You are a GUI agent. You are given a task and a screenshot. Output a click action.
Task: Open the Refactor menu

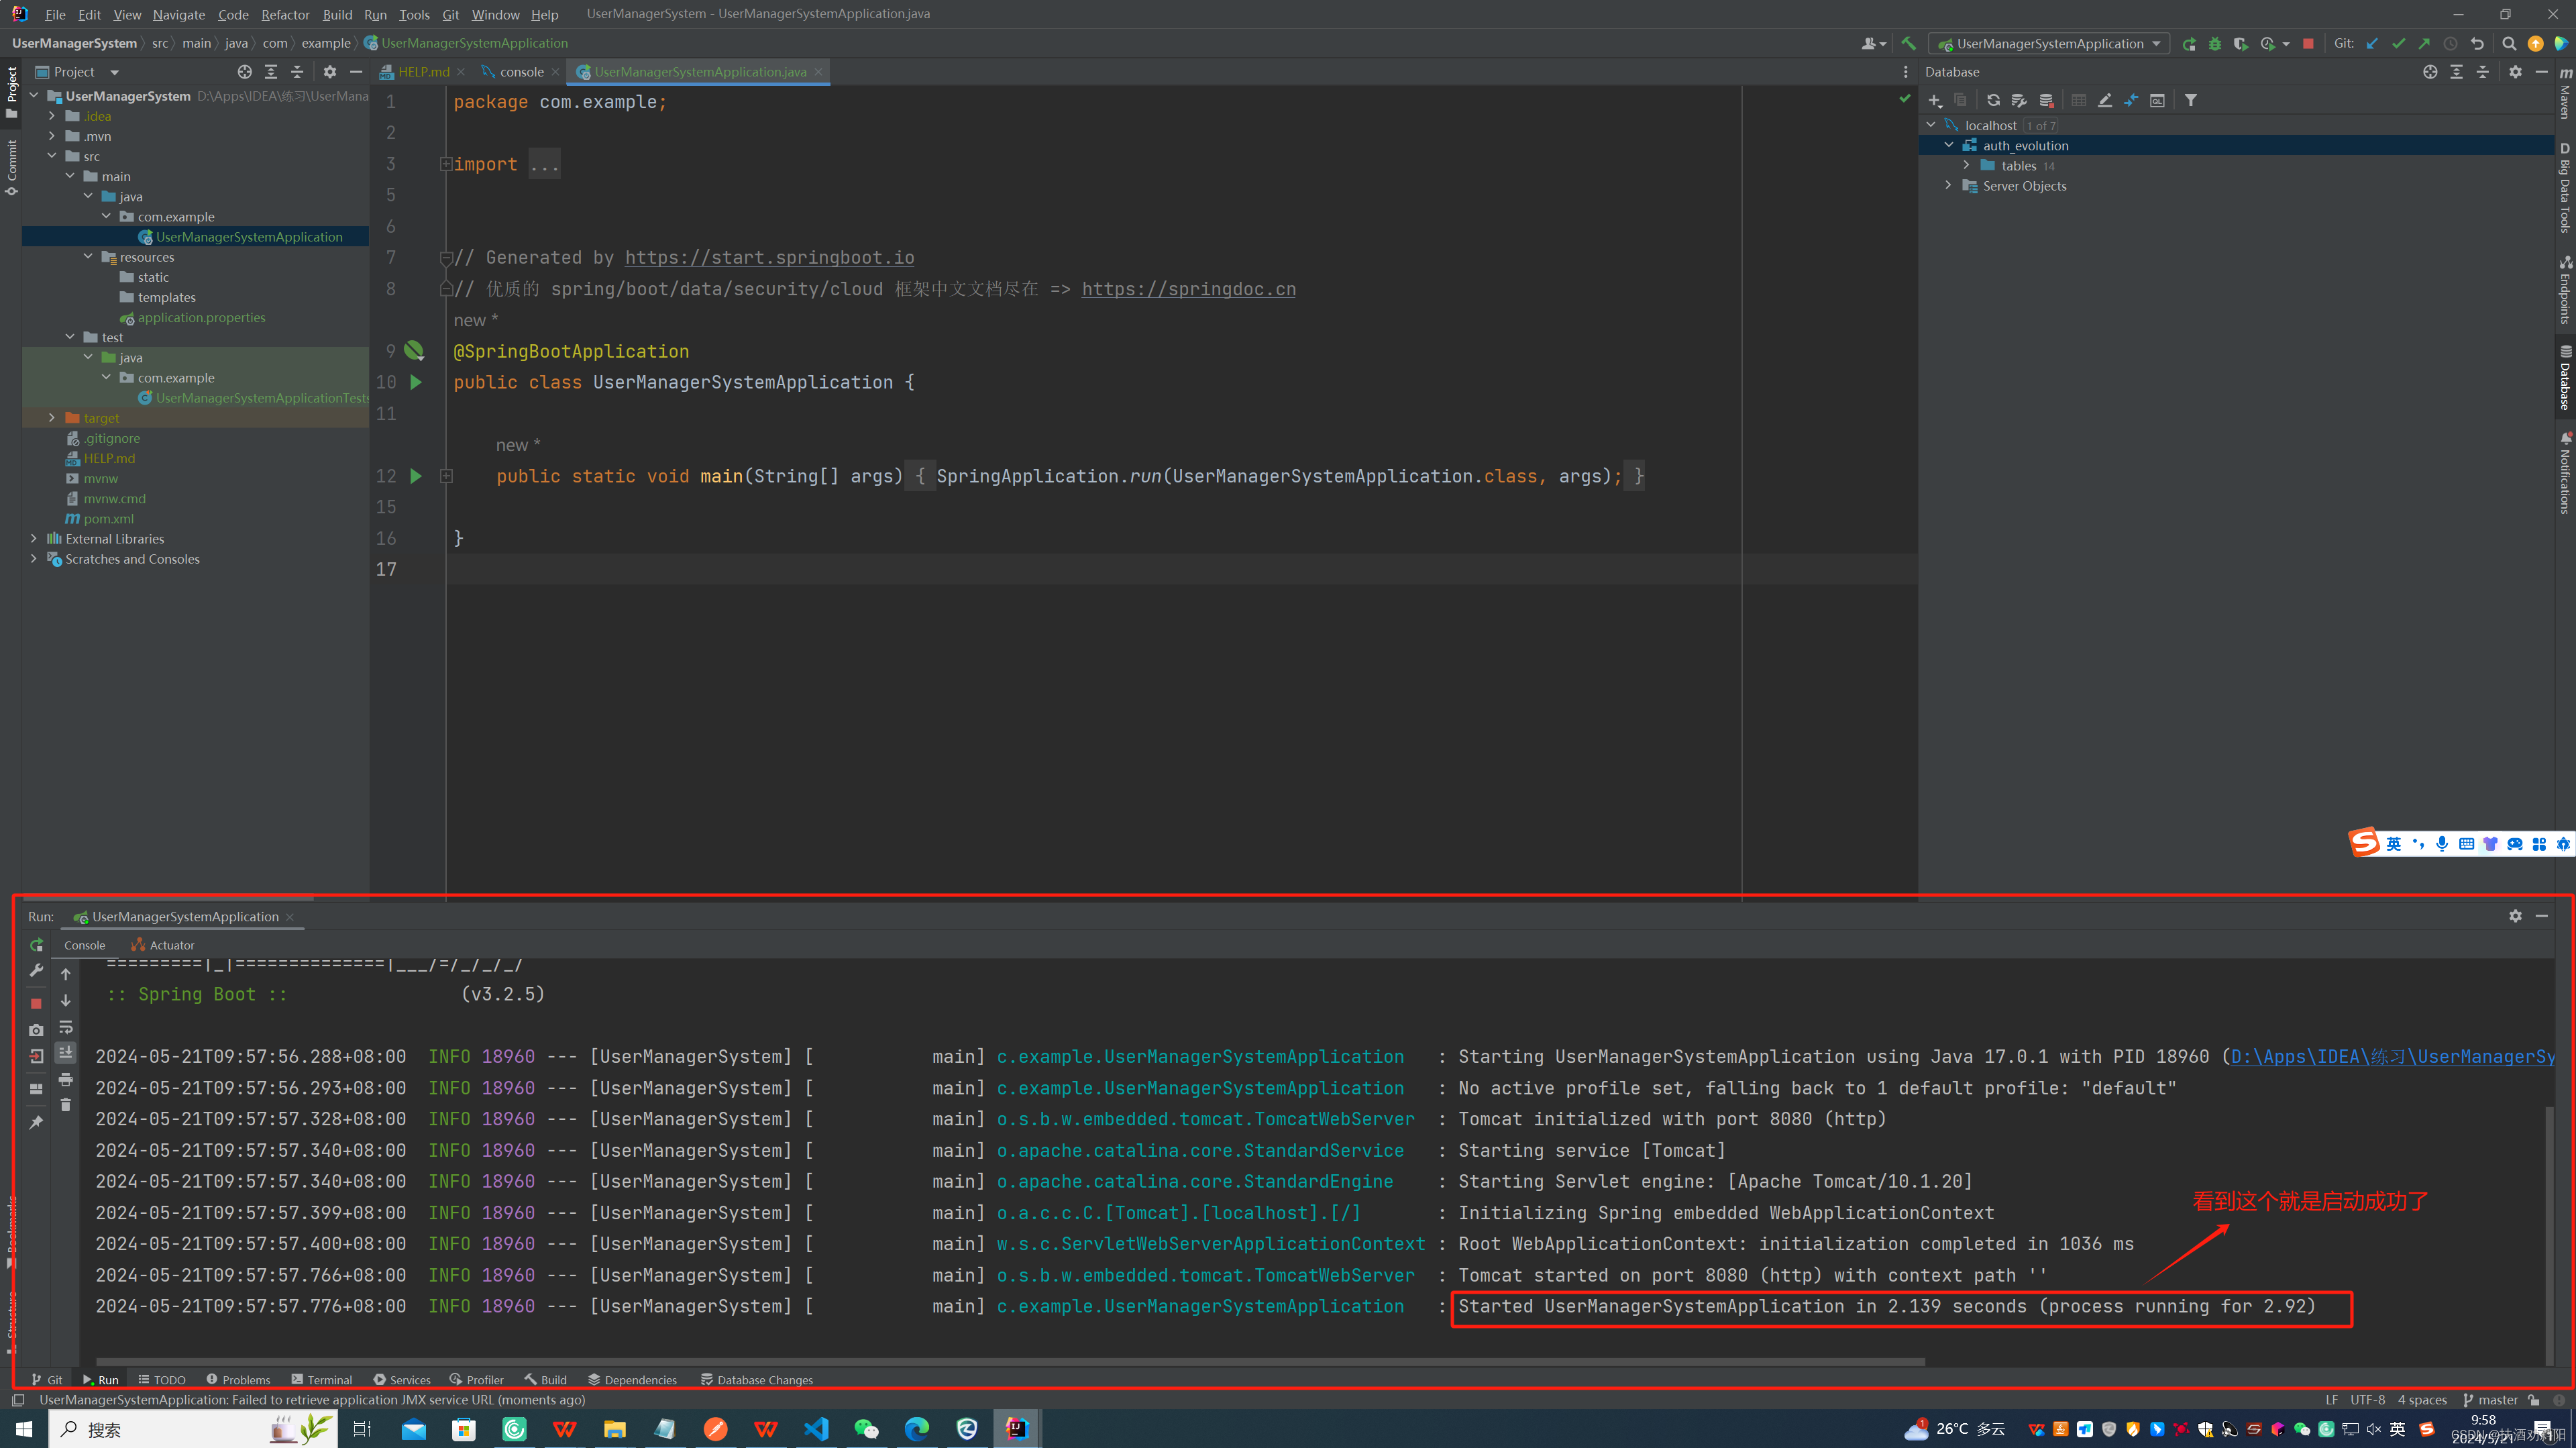point(285,14)
